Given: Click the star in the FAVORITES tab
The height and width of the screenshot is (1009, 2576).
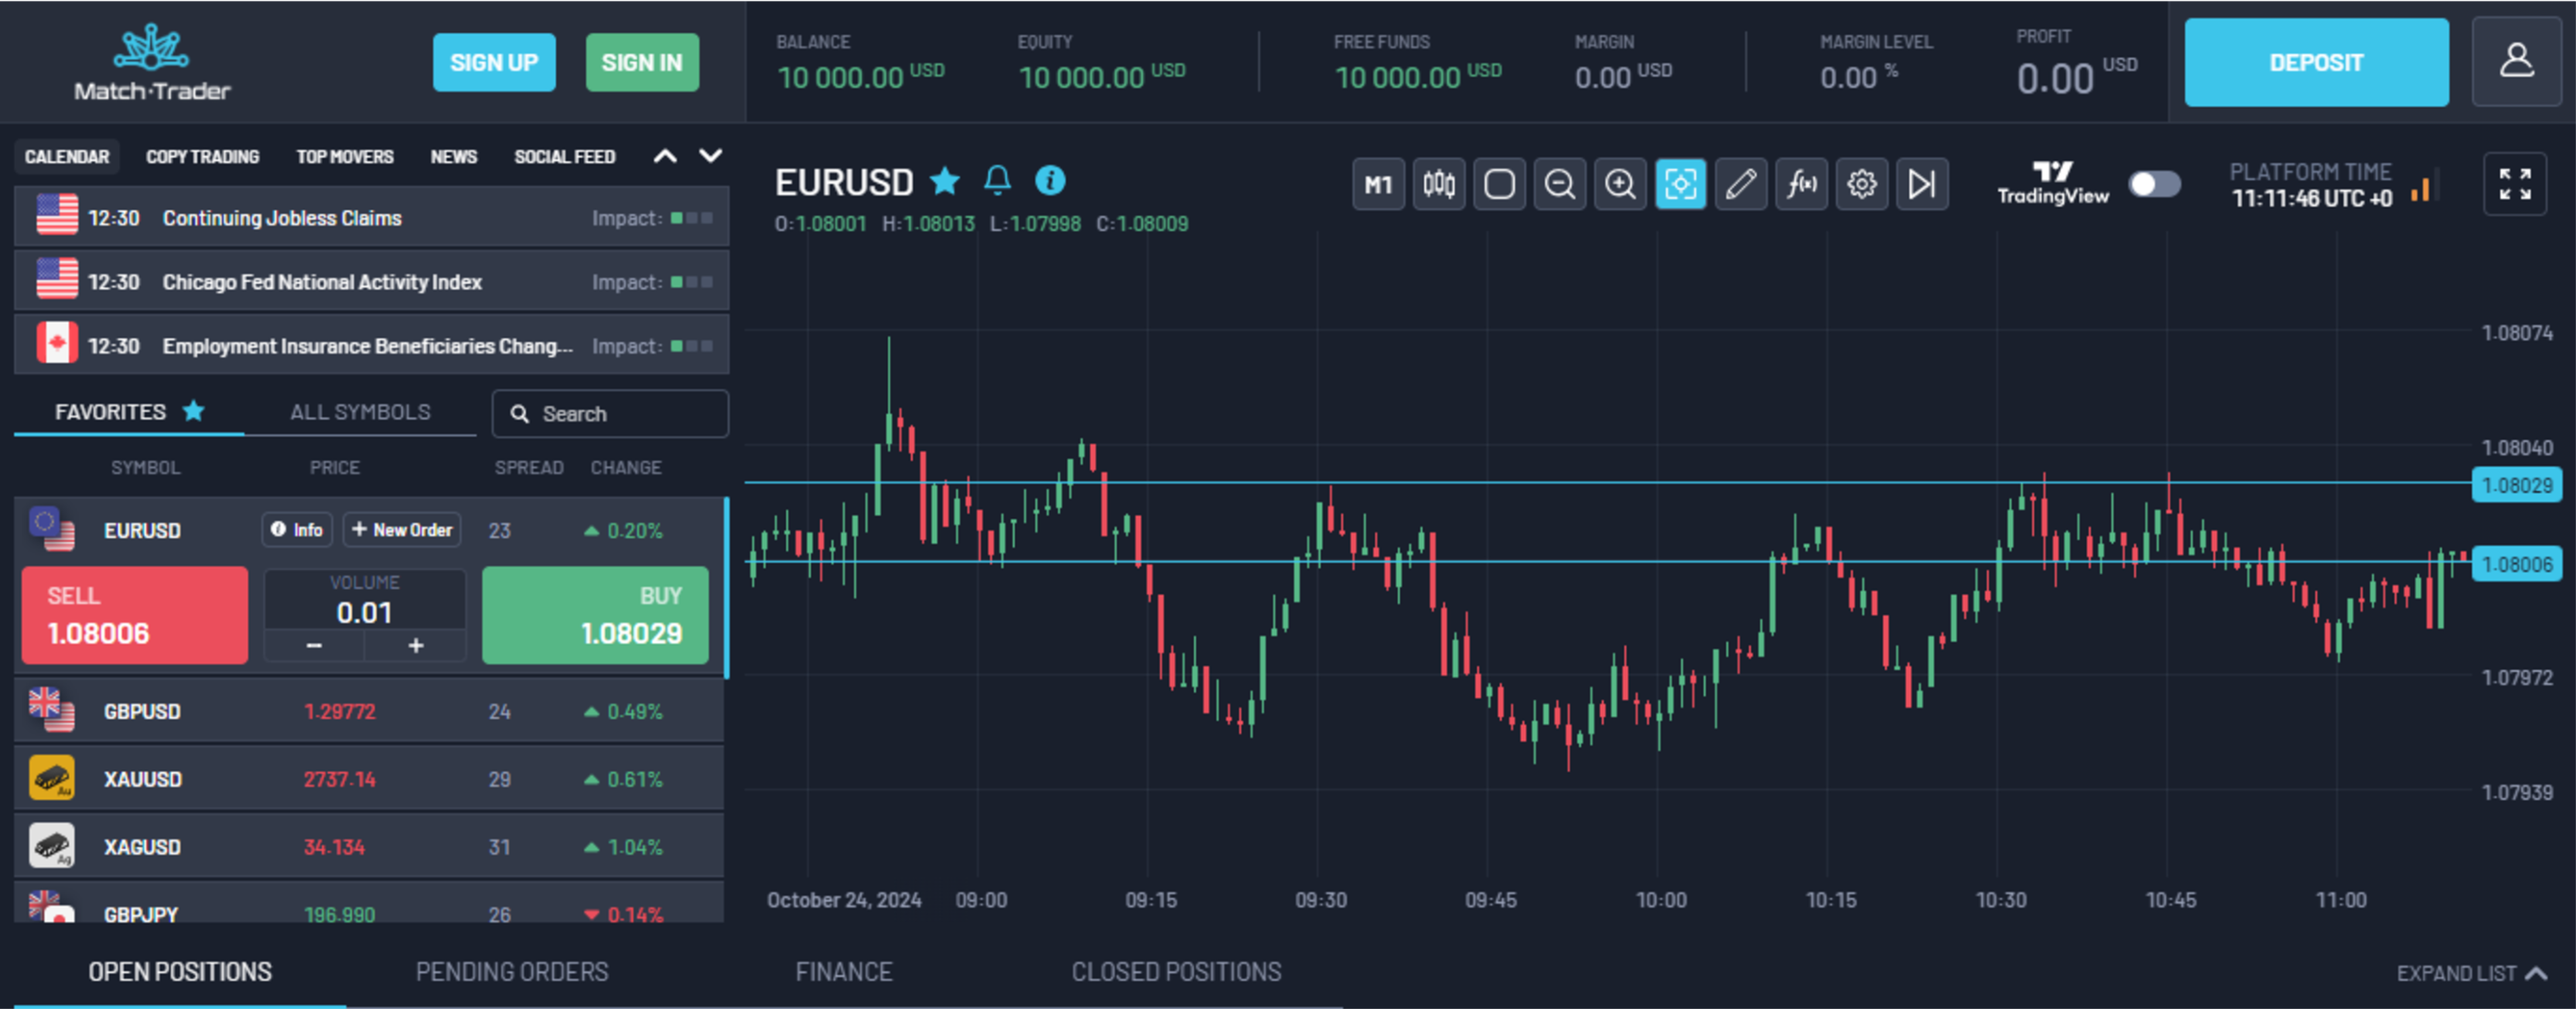Looking at the screenshot, I should pos(194,410).
